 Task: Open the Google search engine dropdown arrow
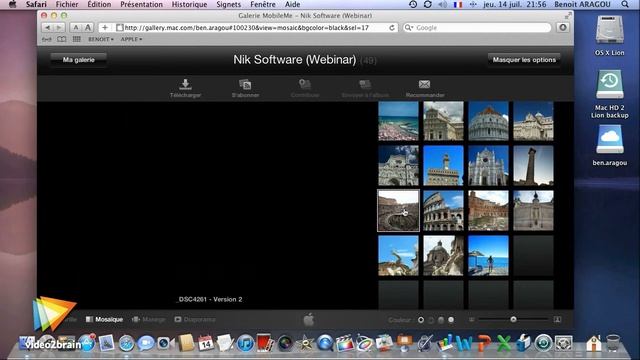click(409, 28)
